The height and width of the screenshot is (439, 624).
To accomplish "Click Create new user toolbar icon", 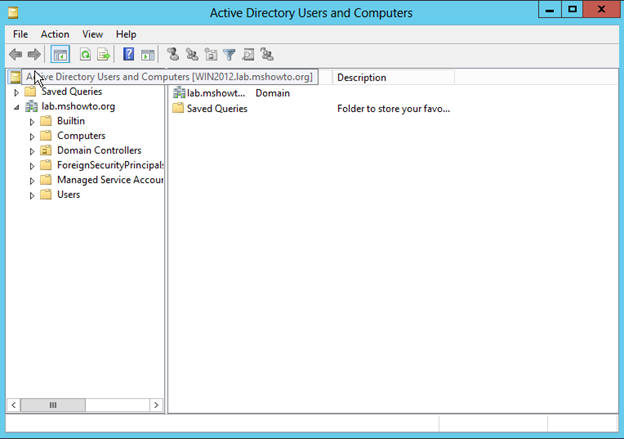I will pyautogui.click(x=173, y=54).
